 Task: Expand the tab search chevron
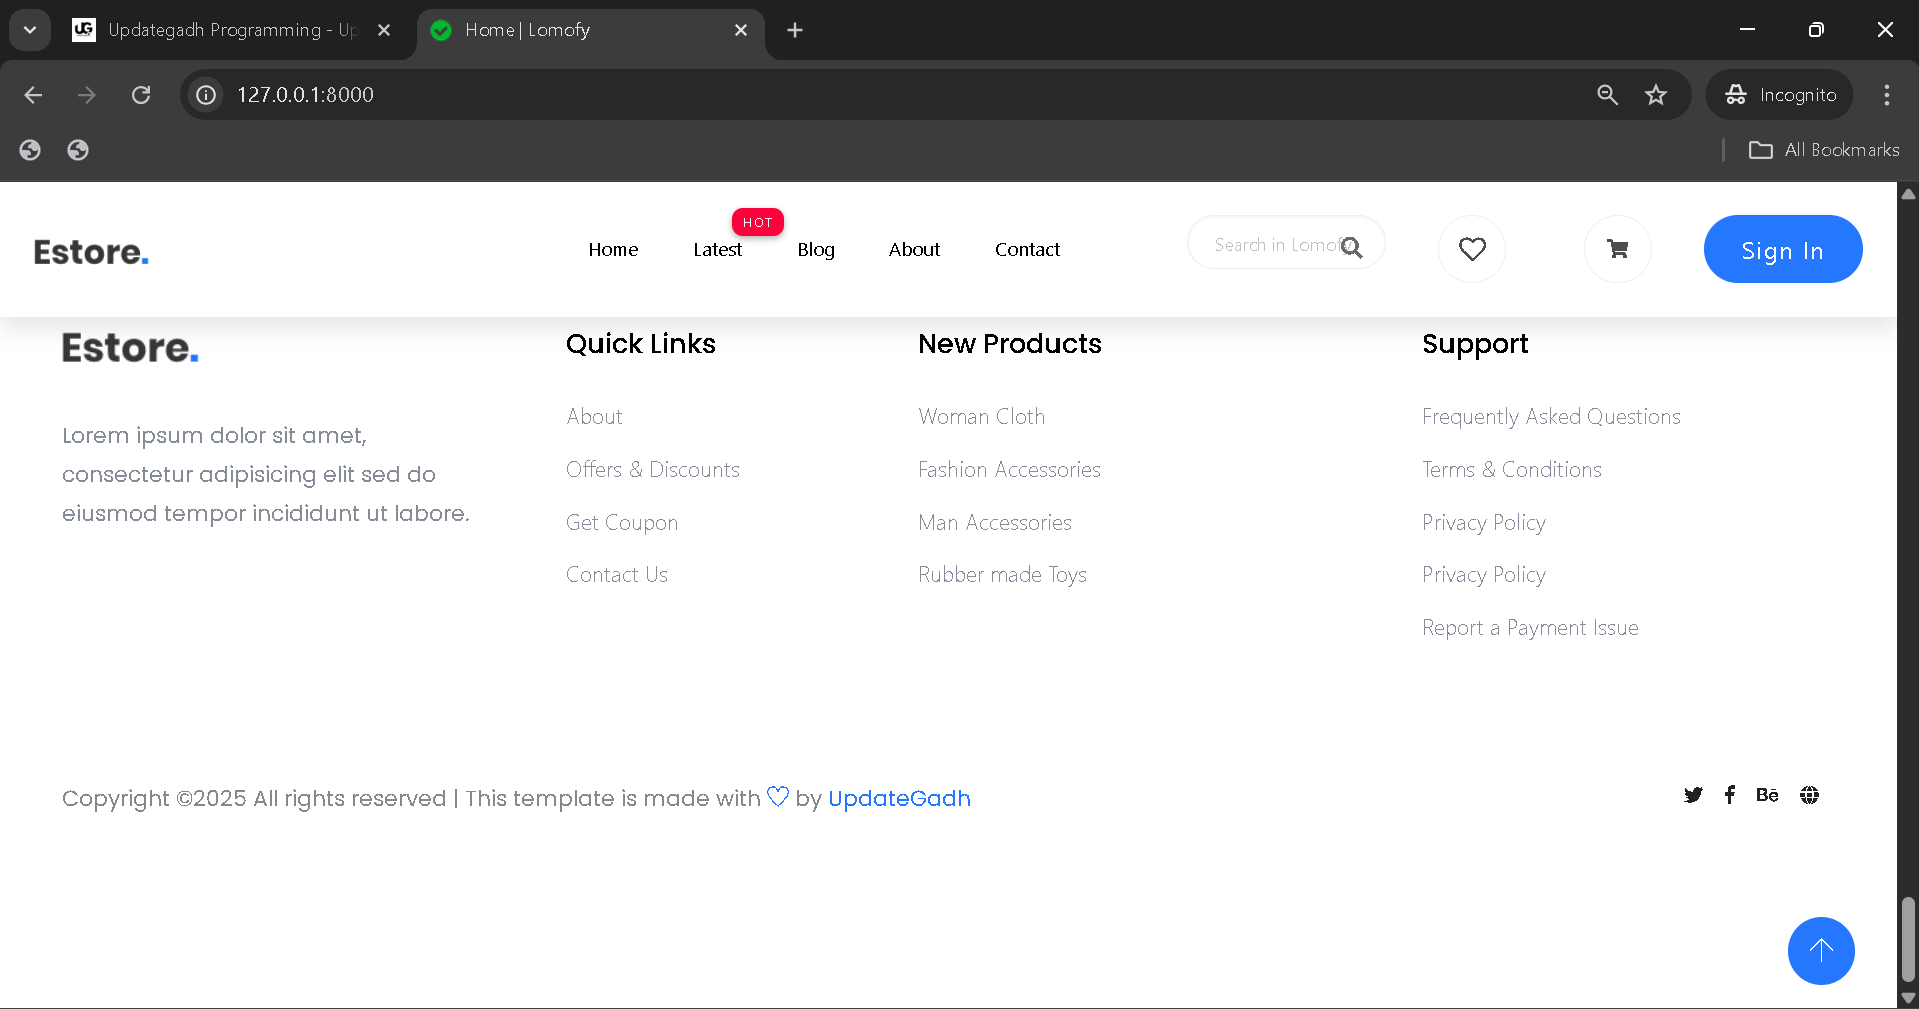click(x=29, y=29)
